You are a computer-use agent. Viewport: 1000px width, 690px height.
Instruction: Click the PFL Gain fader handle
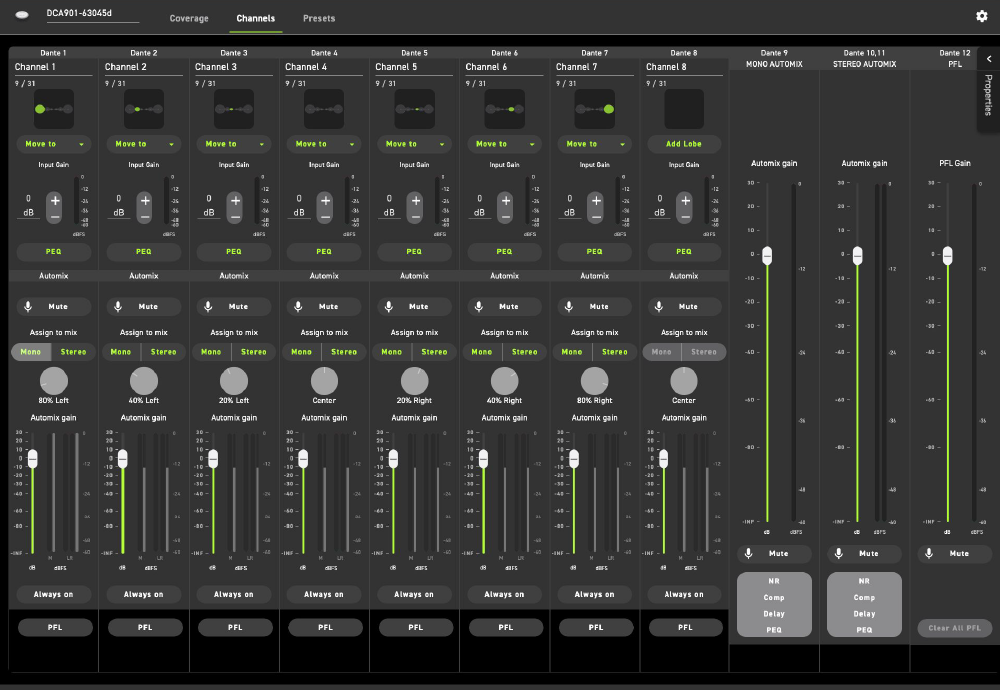click(x=947, y=255)
